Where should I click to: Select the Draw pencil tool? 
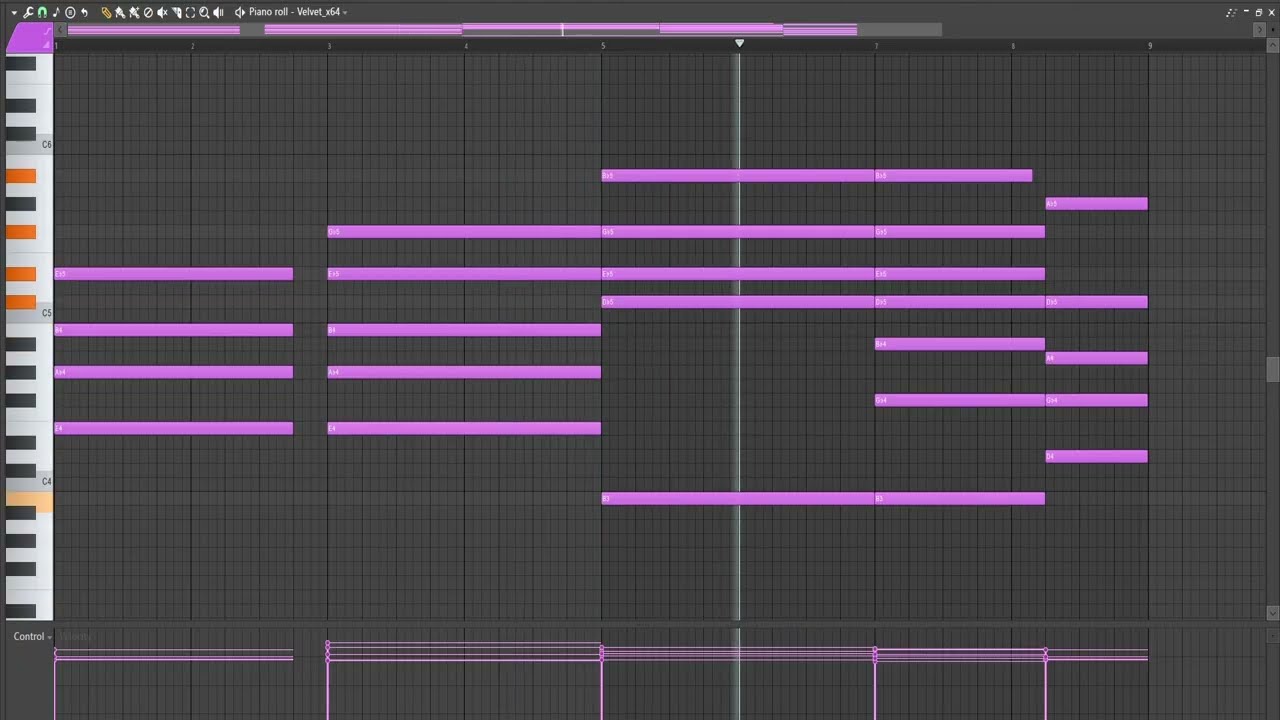coord(106,12)
